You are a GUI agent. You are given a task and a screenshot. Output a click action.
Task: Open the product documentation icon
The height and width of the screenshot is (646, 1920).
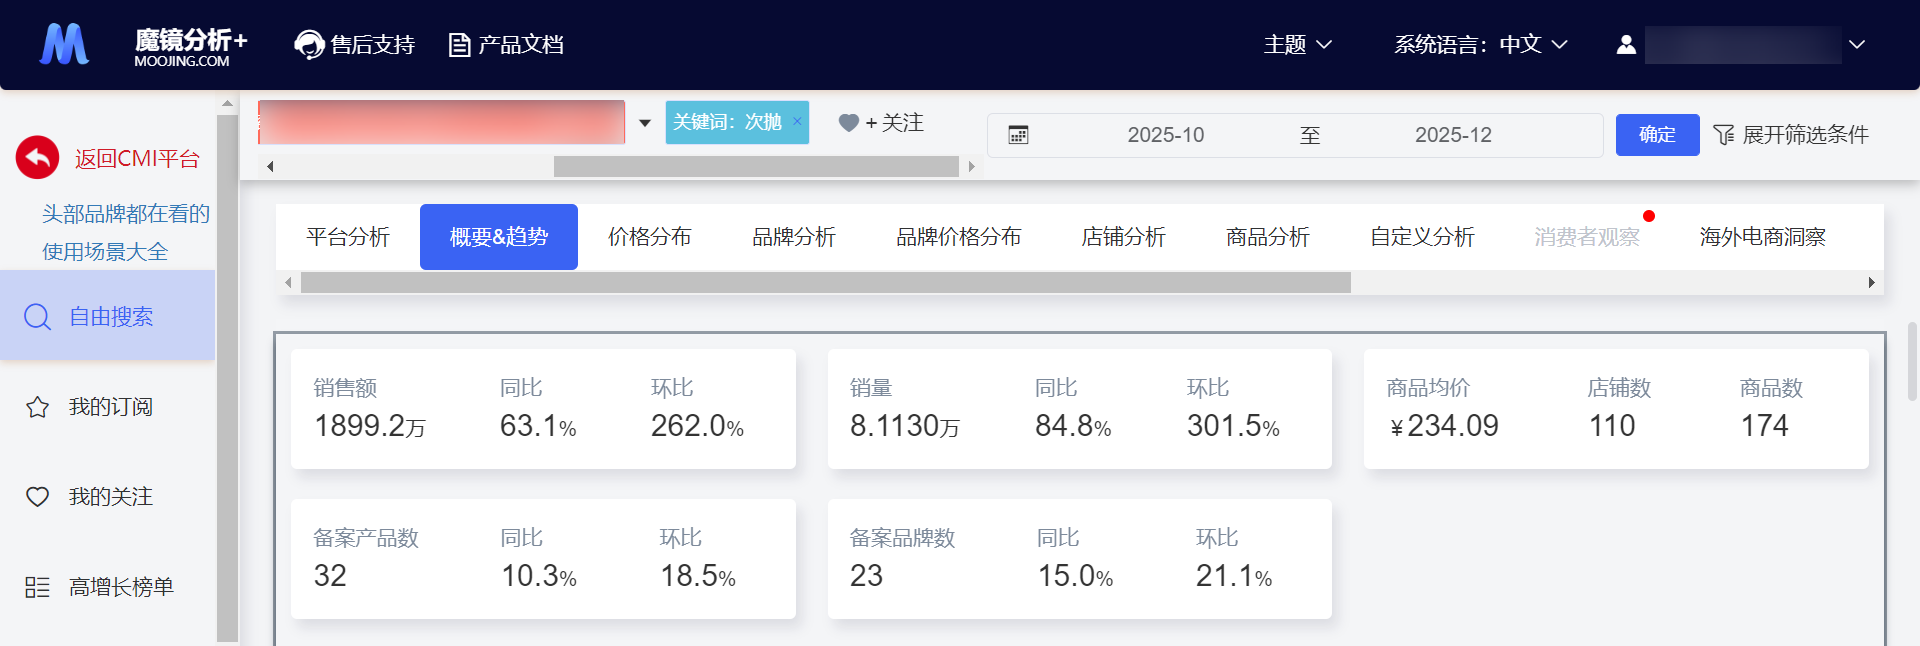[459, 45]
